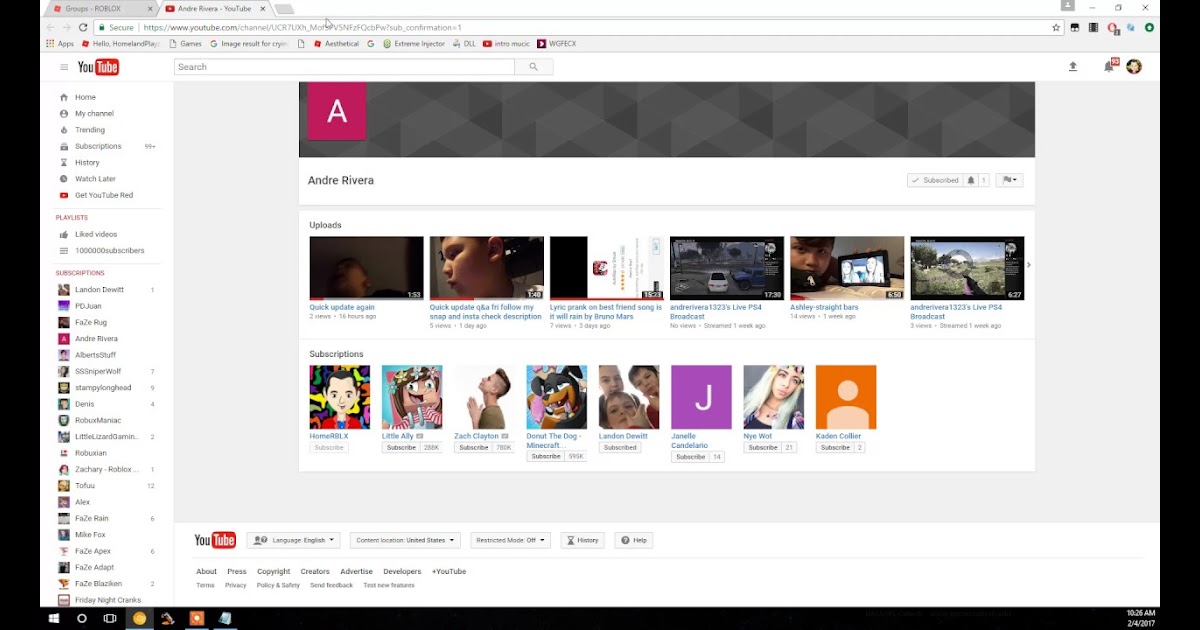Image resolution: width=1200 pixels, height=630 pixels.
Task: Open HomeRBLX channel avatar
Action: 340,397
